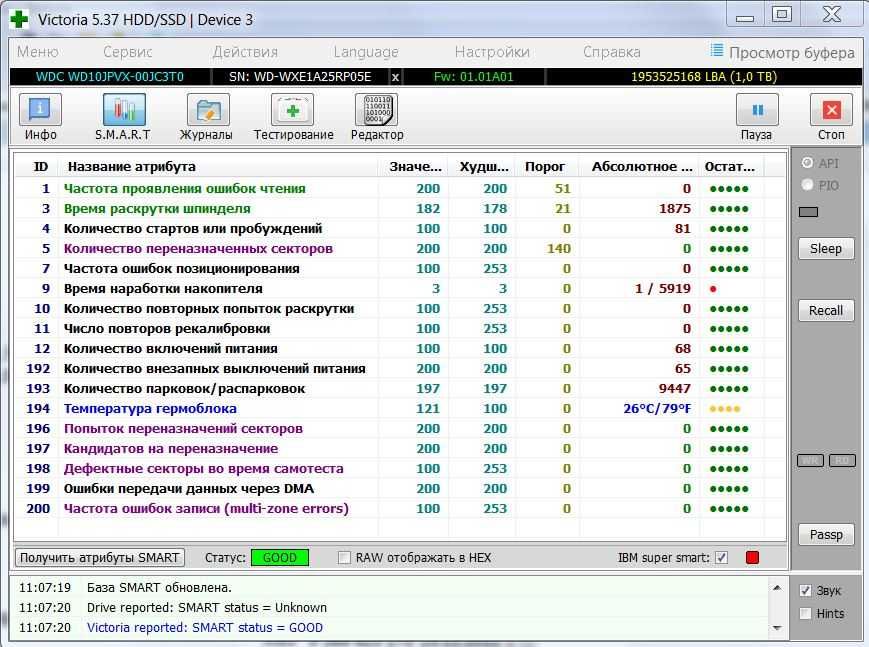The height and width of the screenshot is (647, 869).
Task: Select row Температура гермоблока
Action: (x=400, y=409)
